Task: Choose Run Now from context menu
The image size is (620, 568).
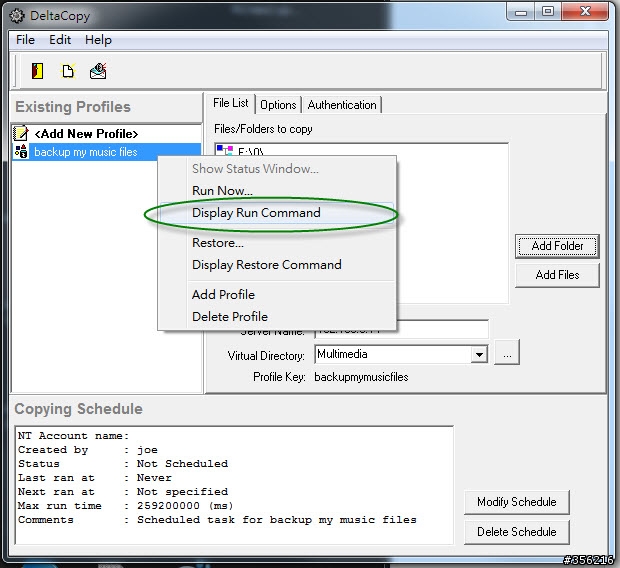Action: pyautogui.click(x=277, y=191)
